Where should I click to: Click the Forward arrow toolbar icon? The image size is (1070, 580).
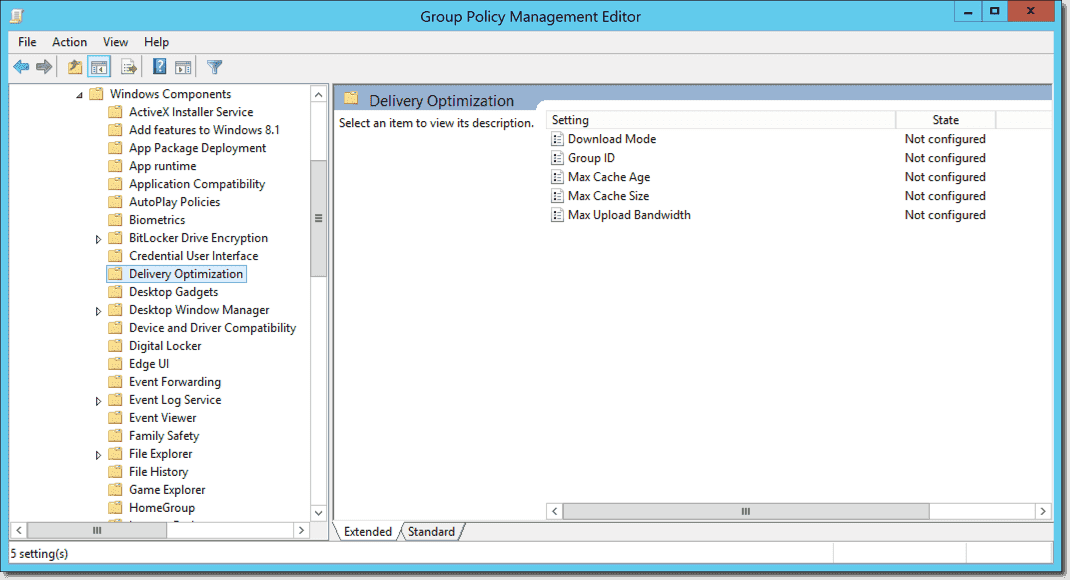click(44, 67)
